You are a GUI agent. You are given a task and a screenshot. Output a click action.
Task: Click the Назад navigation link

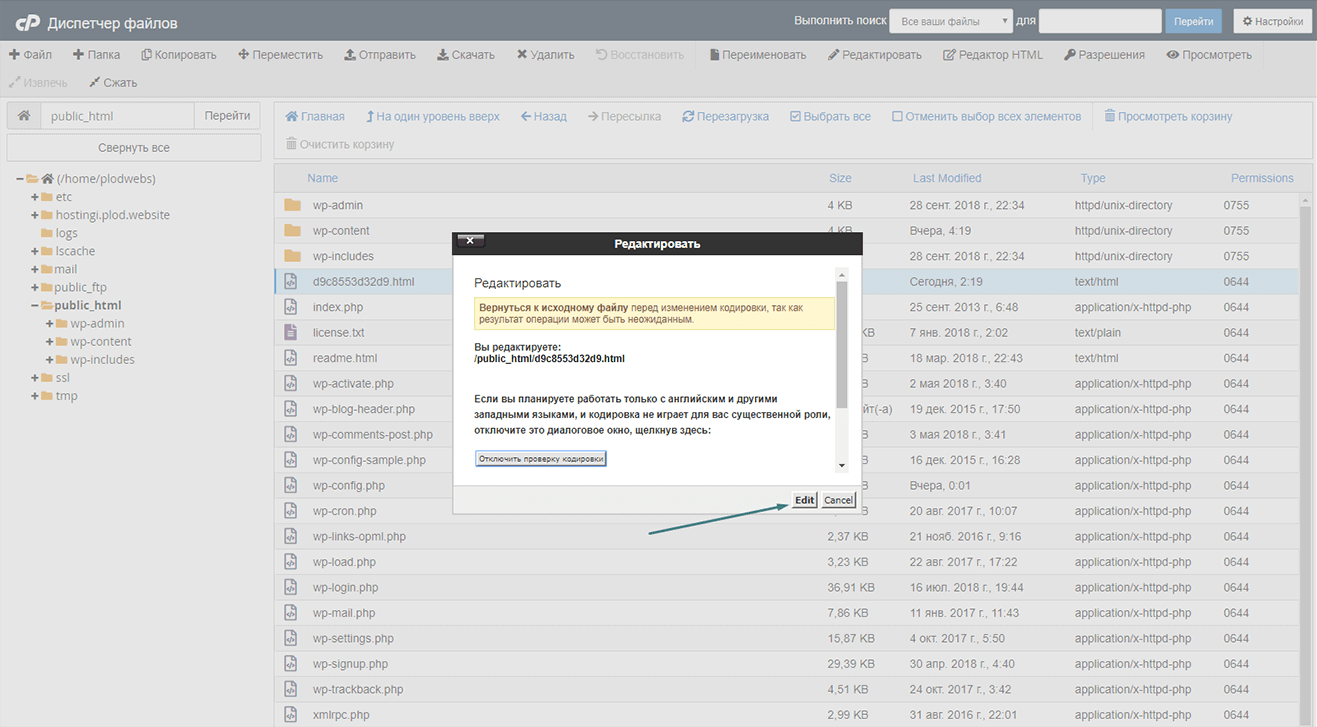544,117
